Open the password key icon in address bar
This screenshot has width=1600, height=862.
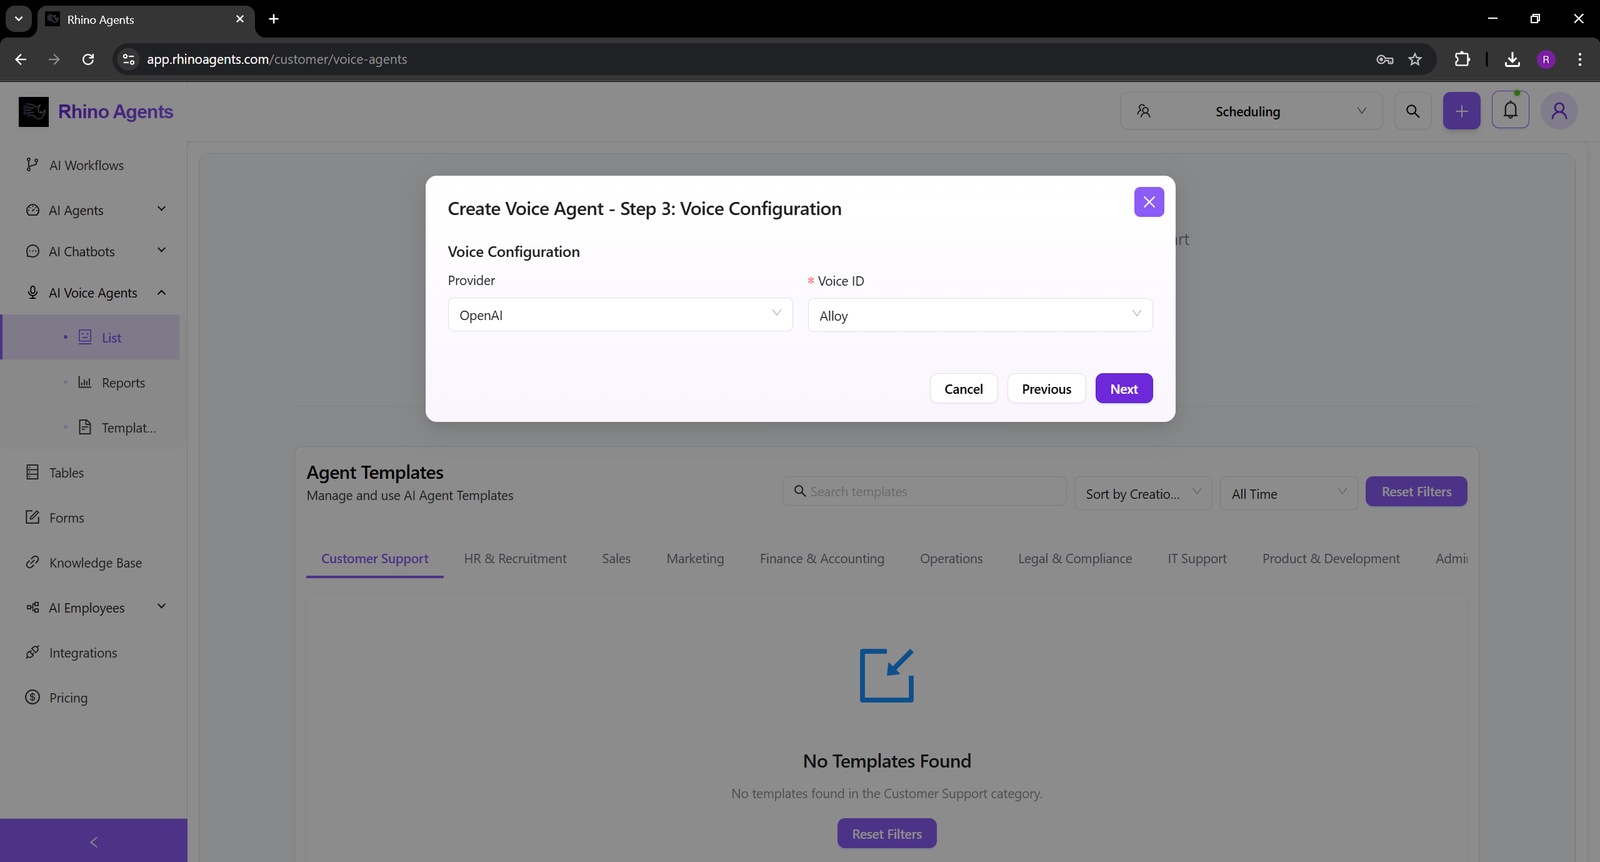[x=1385, y=59]
